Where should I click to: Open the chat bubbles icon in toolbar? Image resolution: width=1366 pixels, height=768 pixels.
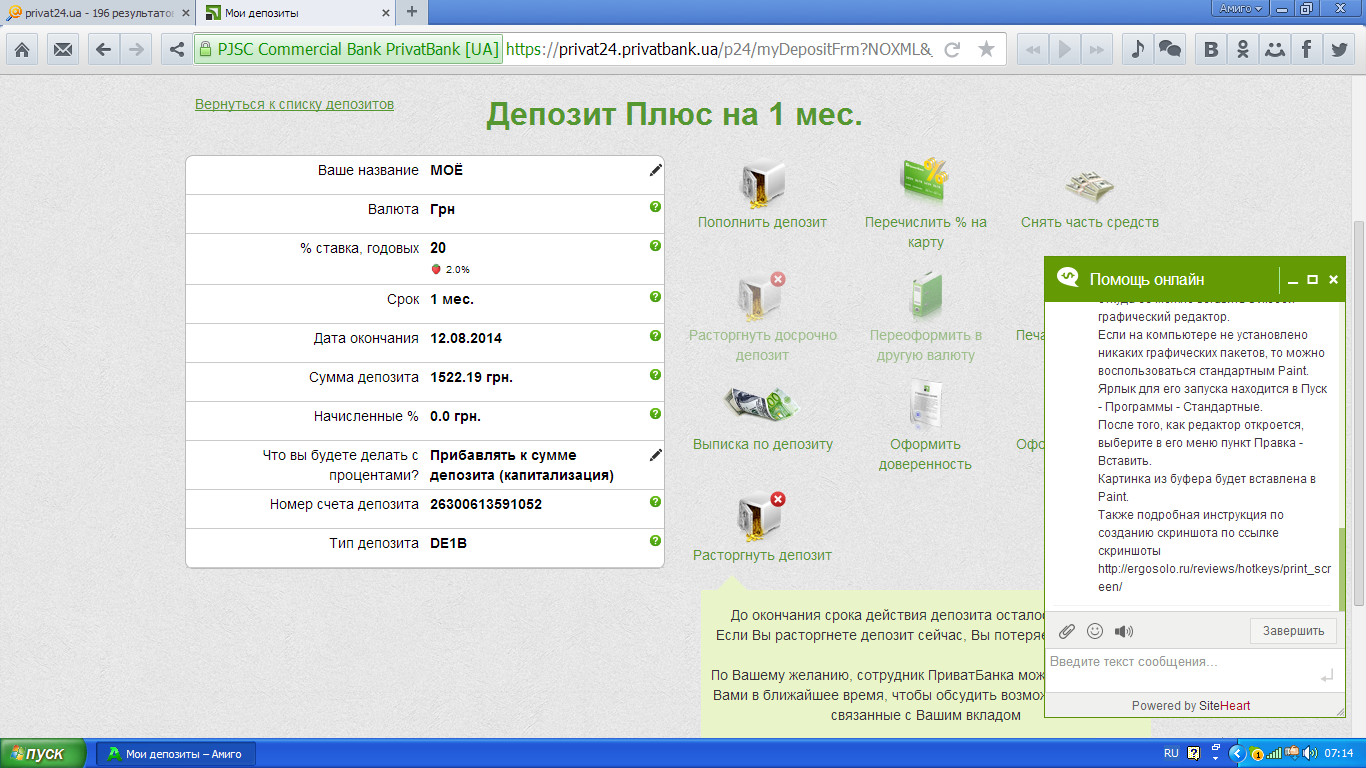[x=1169, y=49]
